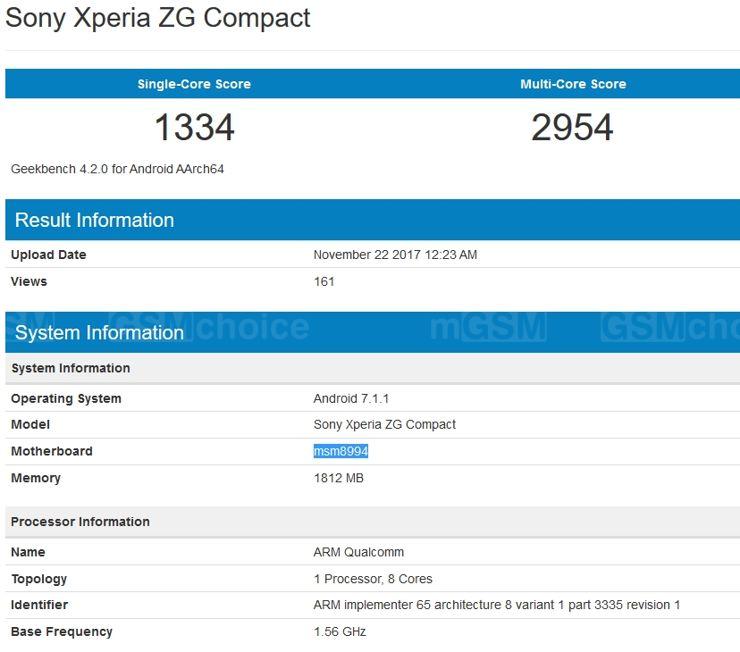Viewport: 740px width, 652px height.
Task: Select the Single-Core Score header
Action: pyautogui.click(x=194, y=84)
